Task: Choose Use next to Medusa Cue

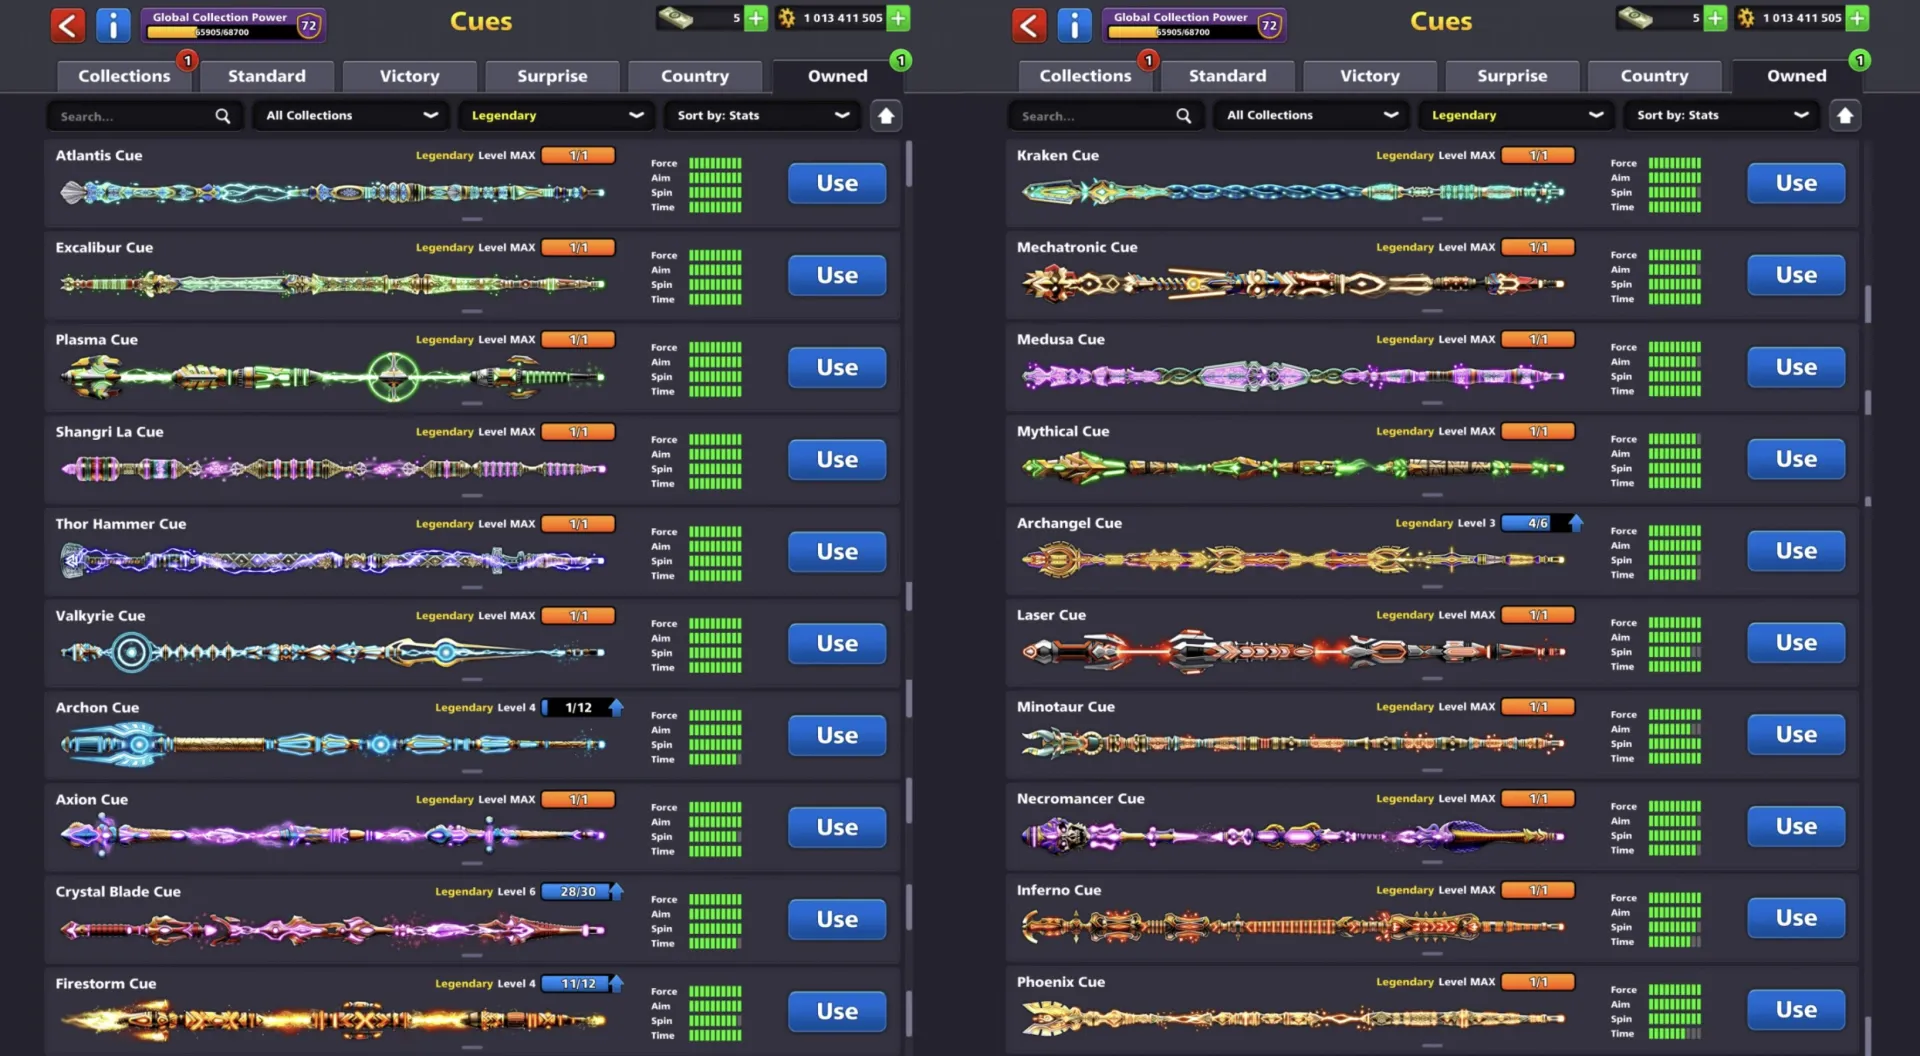Action: coord(1796,367)
